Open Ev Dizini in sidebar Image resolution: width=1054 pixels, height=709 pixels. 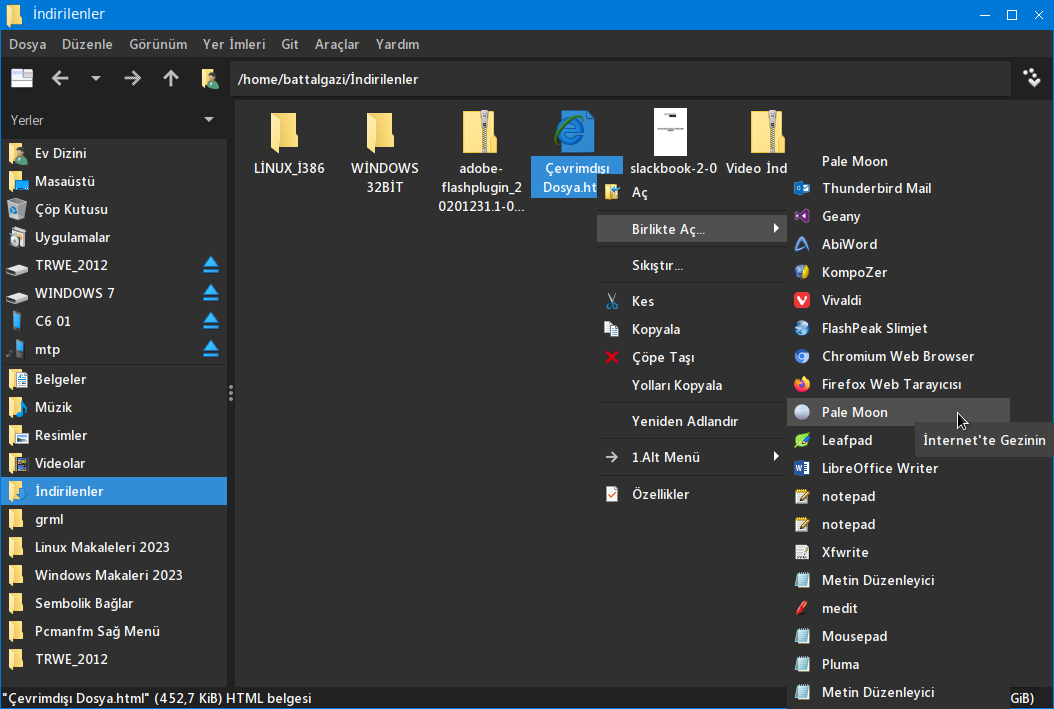(x=114, y=153)
